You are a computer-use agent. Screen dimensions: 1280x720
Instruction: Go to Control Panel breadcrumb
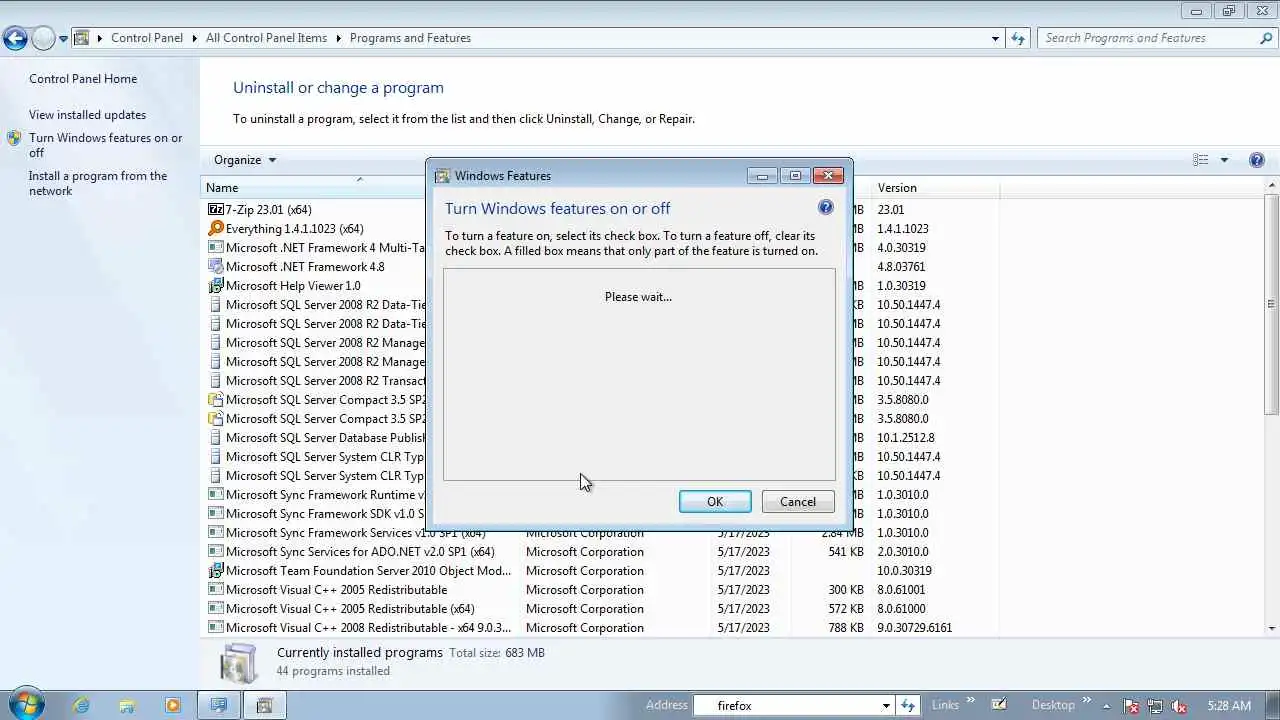pos(147,38)
